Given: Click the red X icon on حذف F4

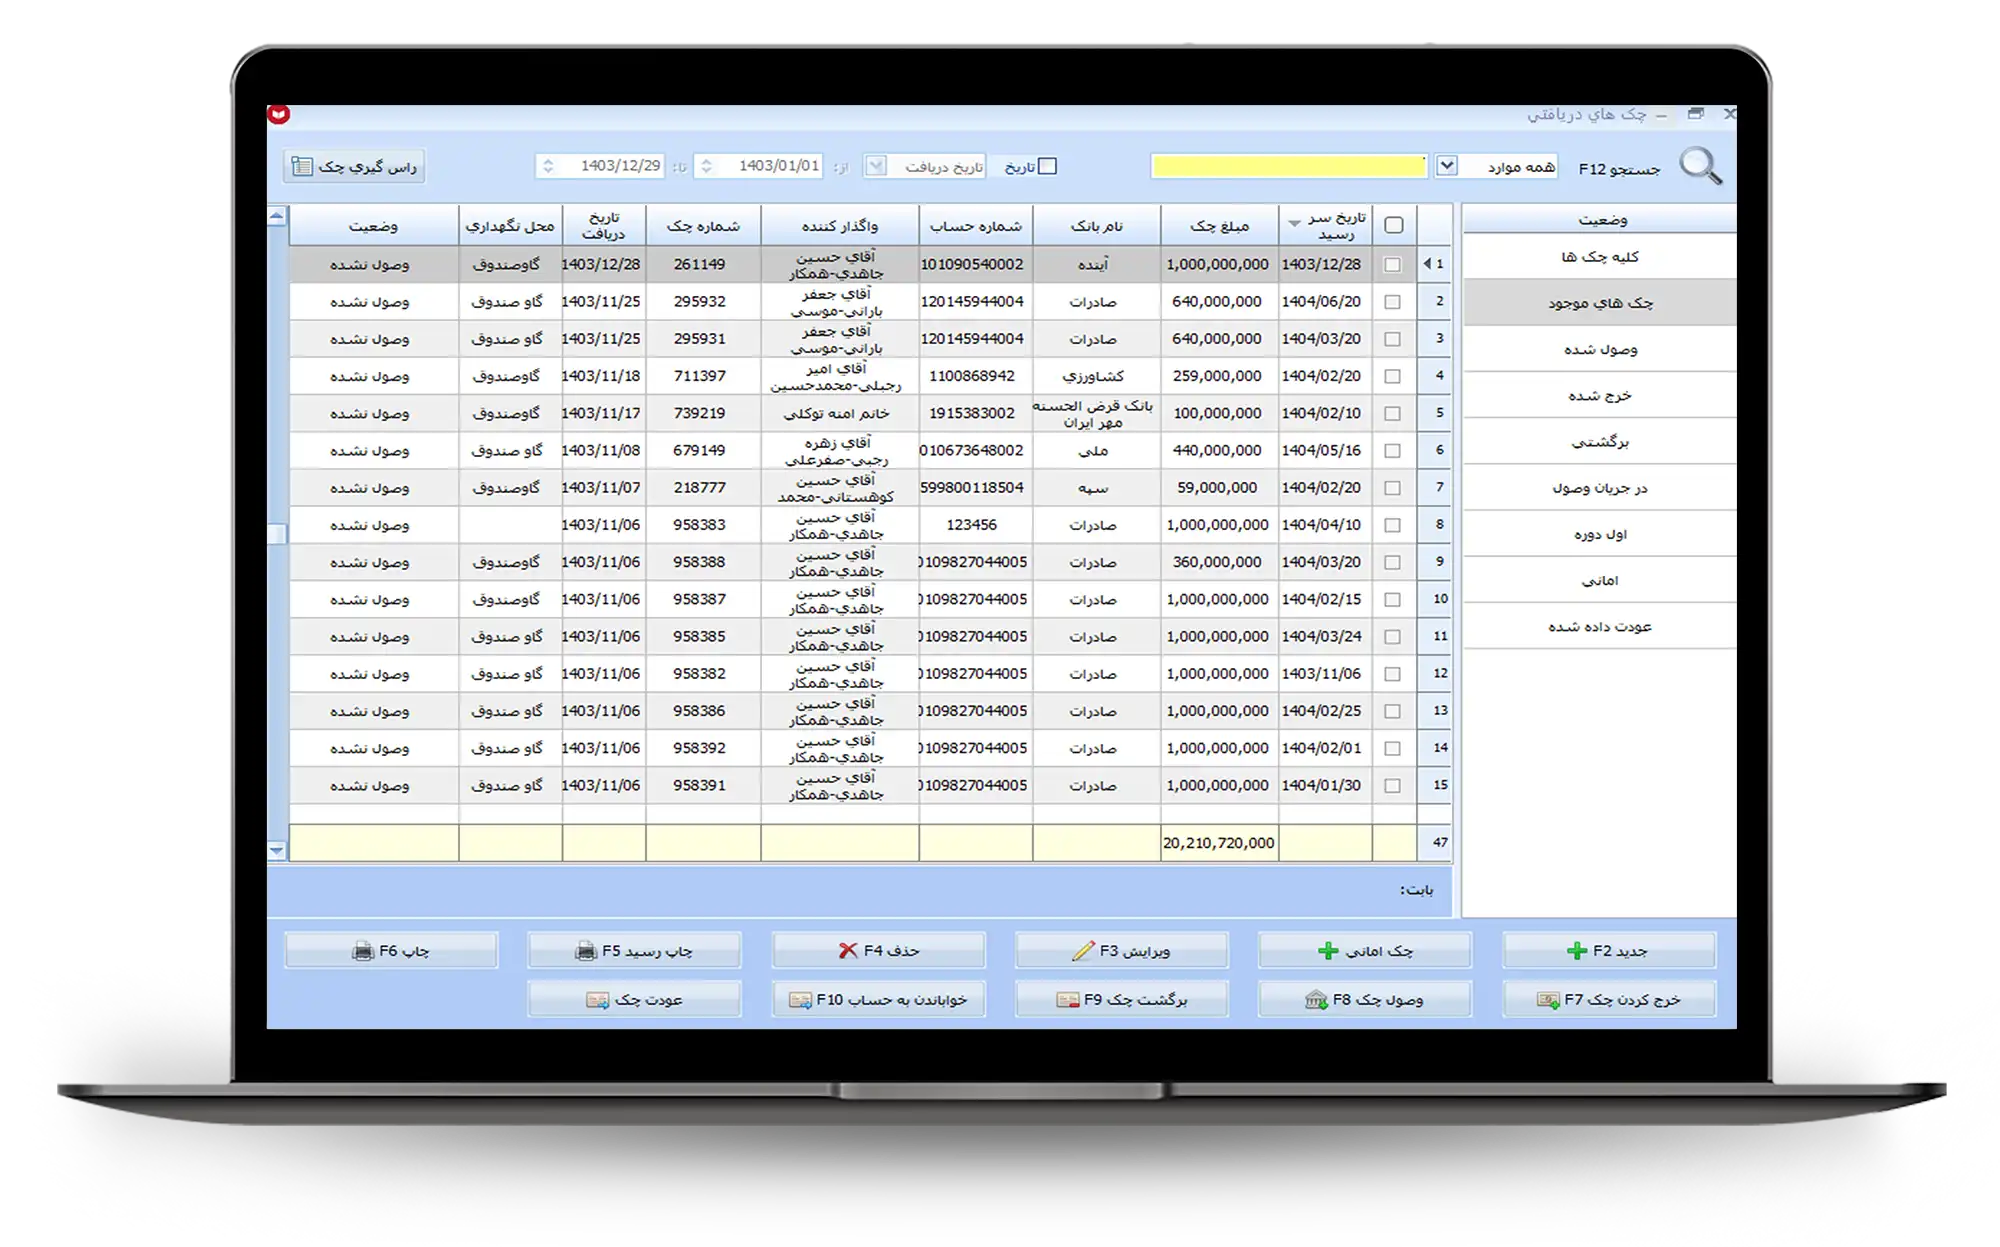Looking at the screenshot, I should (x=848, y=951).
